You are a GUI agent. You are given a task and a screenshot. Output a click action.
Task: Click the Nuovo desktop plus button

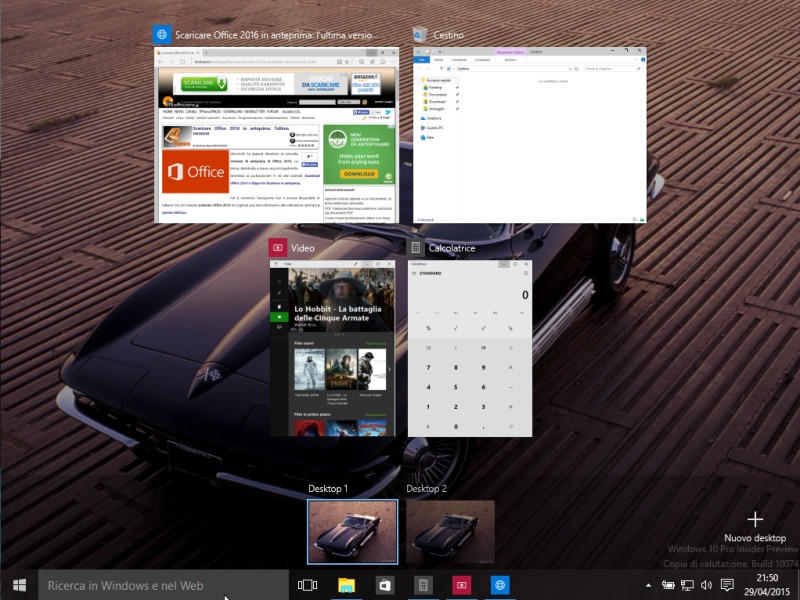(x=756, y=519)
